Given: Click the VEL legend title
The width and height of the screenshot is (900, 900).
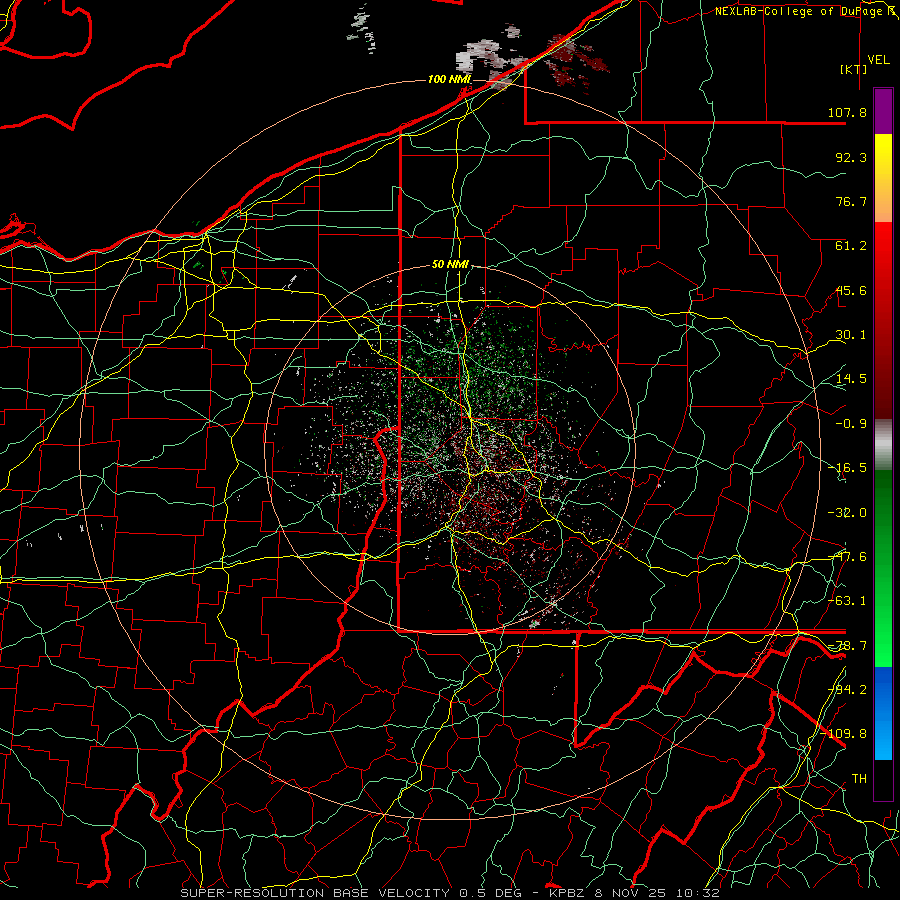Looking at the screenshot, I should pyautogui.click(x=878, y=60).
